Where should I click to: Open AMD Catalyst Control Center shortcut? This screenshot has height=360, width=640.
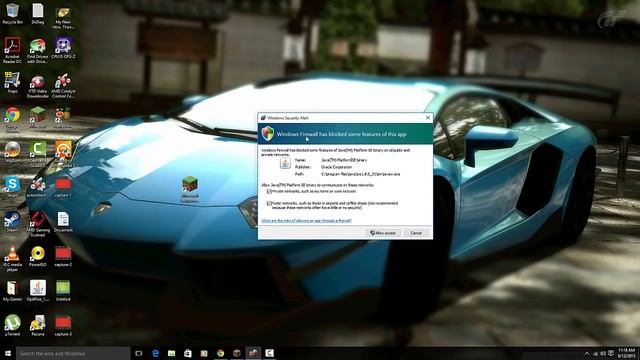click(x=63, y=85)
